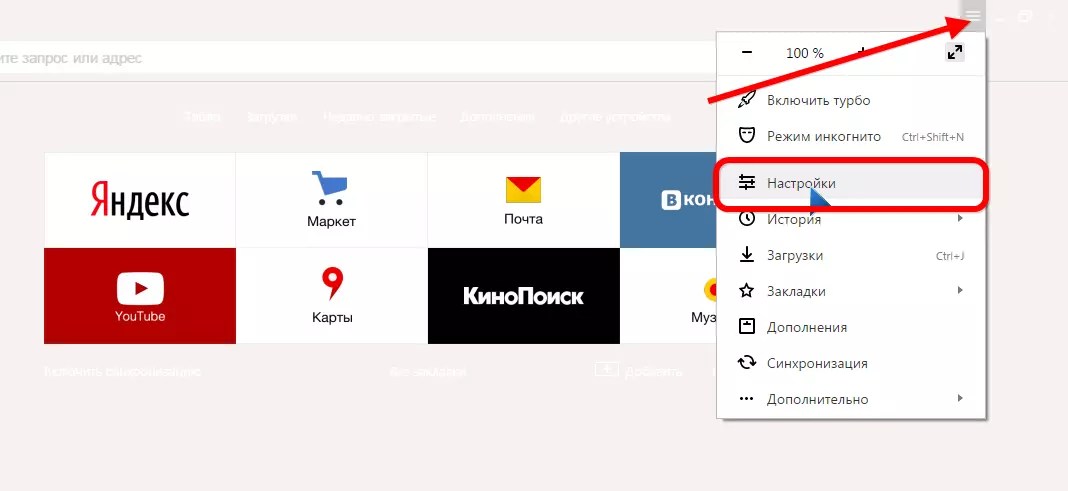Image resolution: width=1068 pixels, height=491 pixels.
Task: Switch to the Другие устройства tab
Action: [x=615, y=117]
